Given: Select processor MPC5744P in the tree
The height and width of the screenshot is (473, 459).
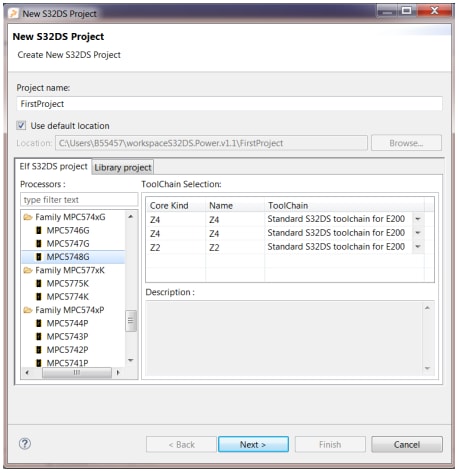Looking at the screenshot, I should click(x=67, y=323).
